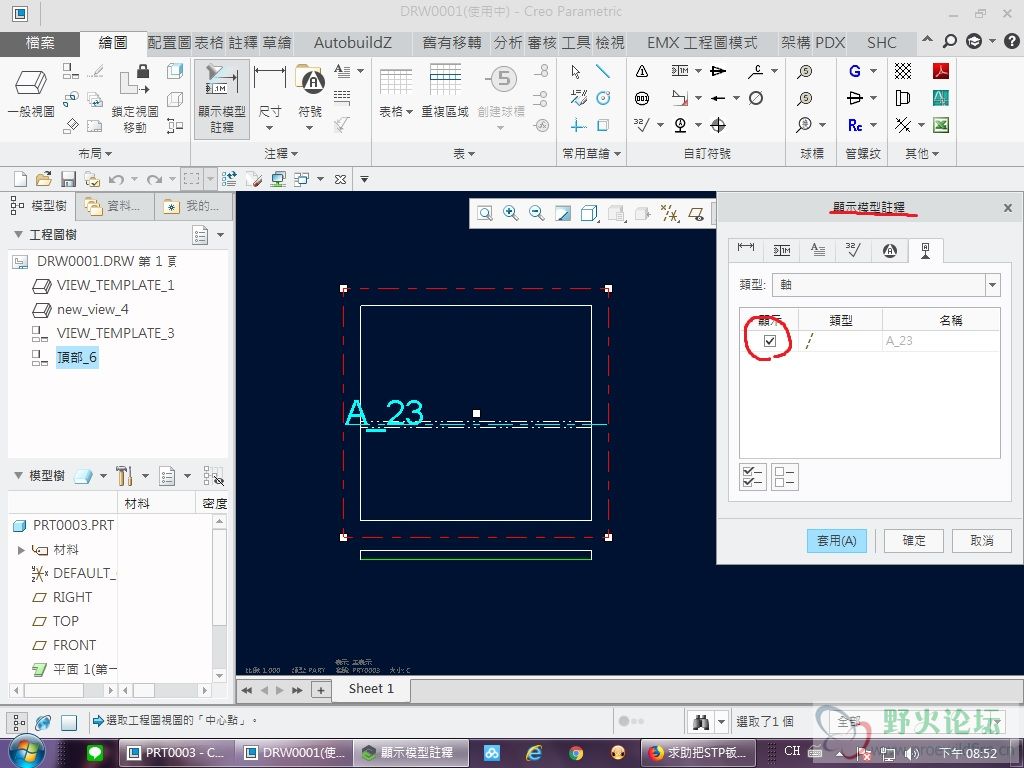Open quick access toolbar customize dropdown arrow

364,179
